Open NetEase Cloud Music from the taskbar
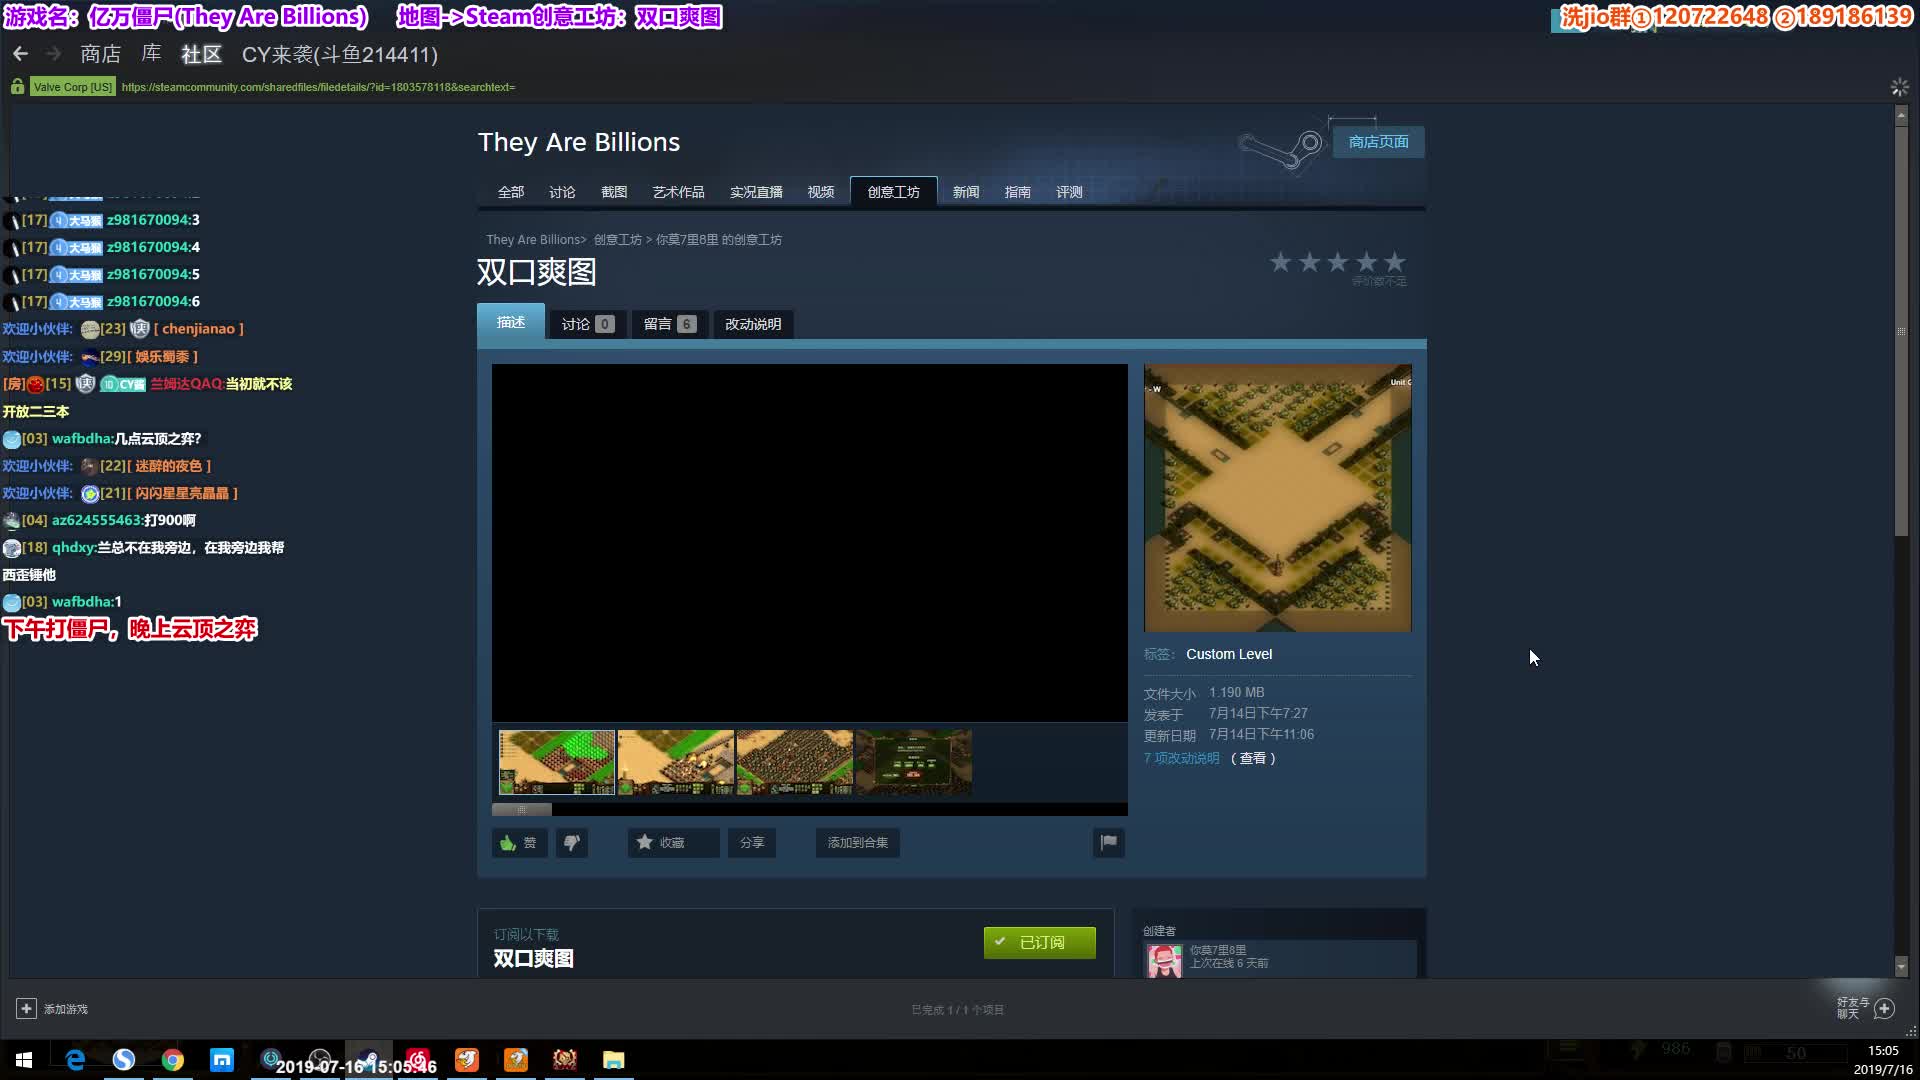The image size is (1920, 1080). pos(418,1060)
